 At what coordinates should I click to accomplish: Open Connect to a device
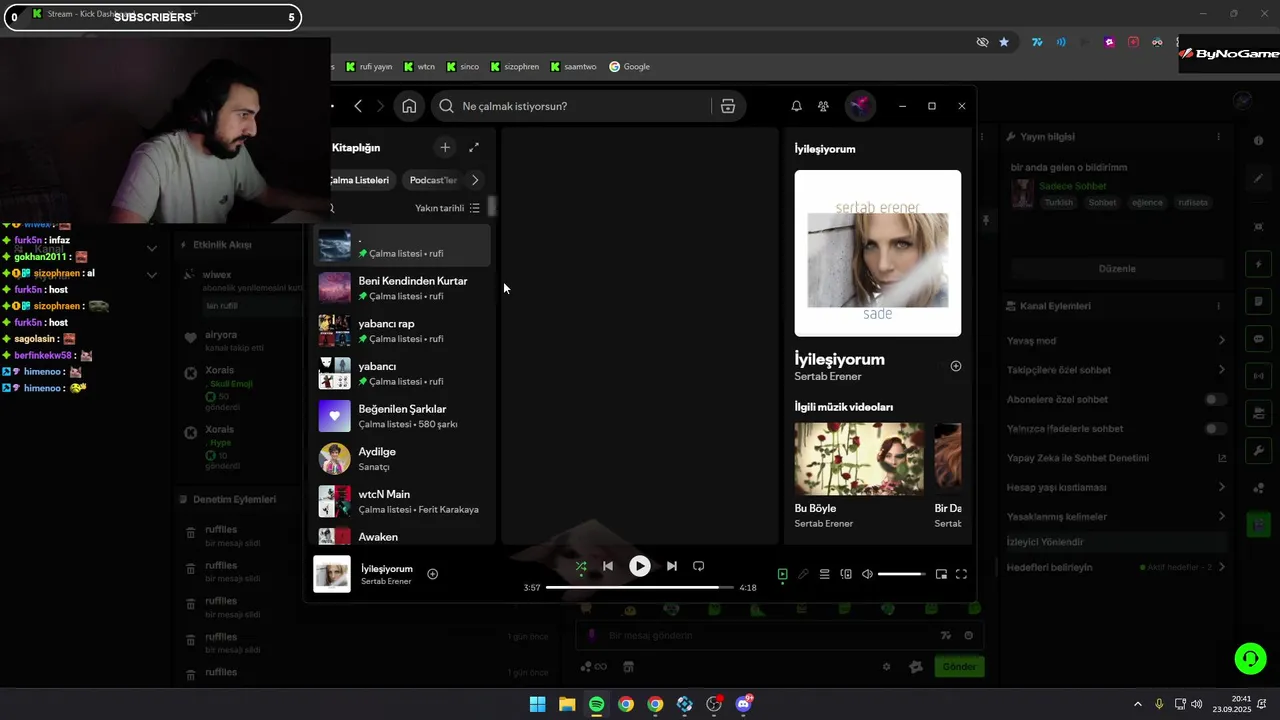tap(846, 574)
